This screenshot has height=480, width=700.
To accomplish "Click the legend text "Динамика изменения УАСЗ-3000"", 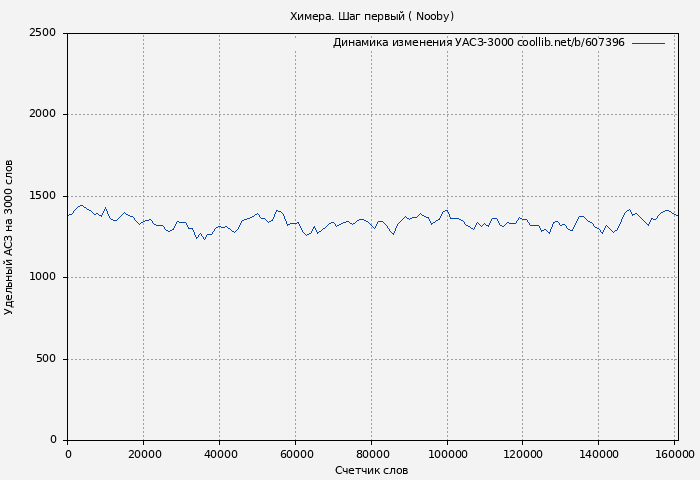I will point(422,43).
